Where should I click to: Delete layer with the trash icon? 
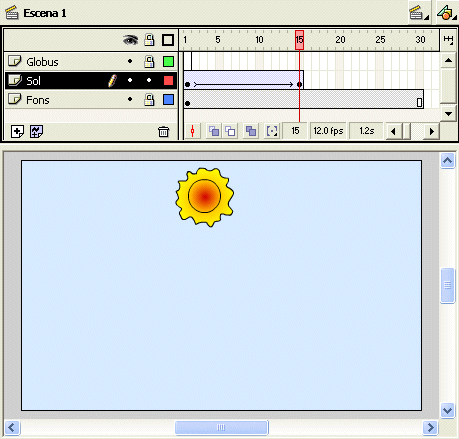coord(163,131)
